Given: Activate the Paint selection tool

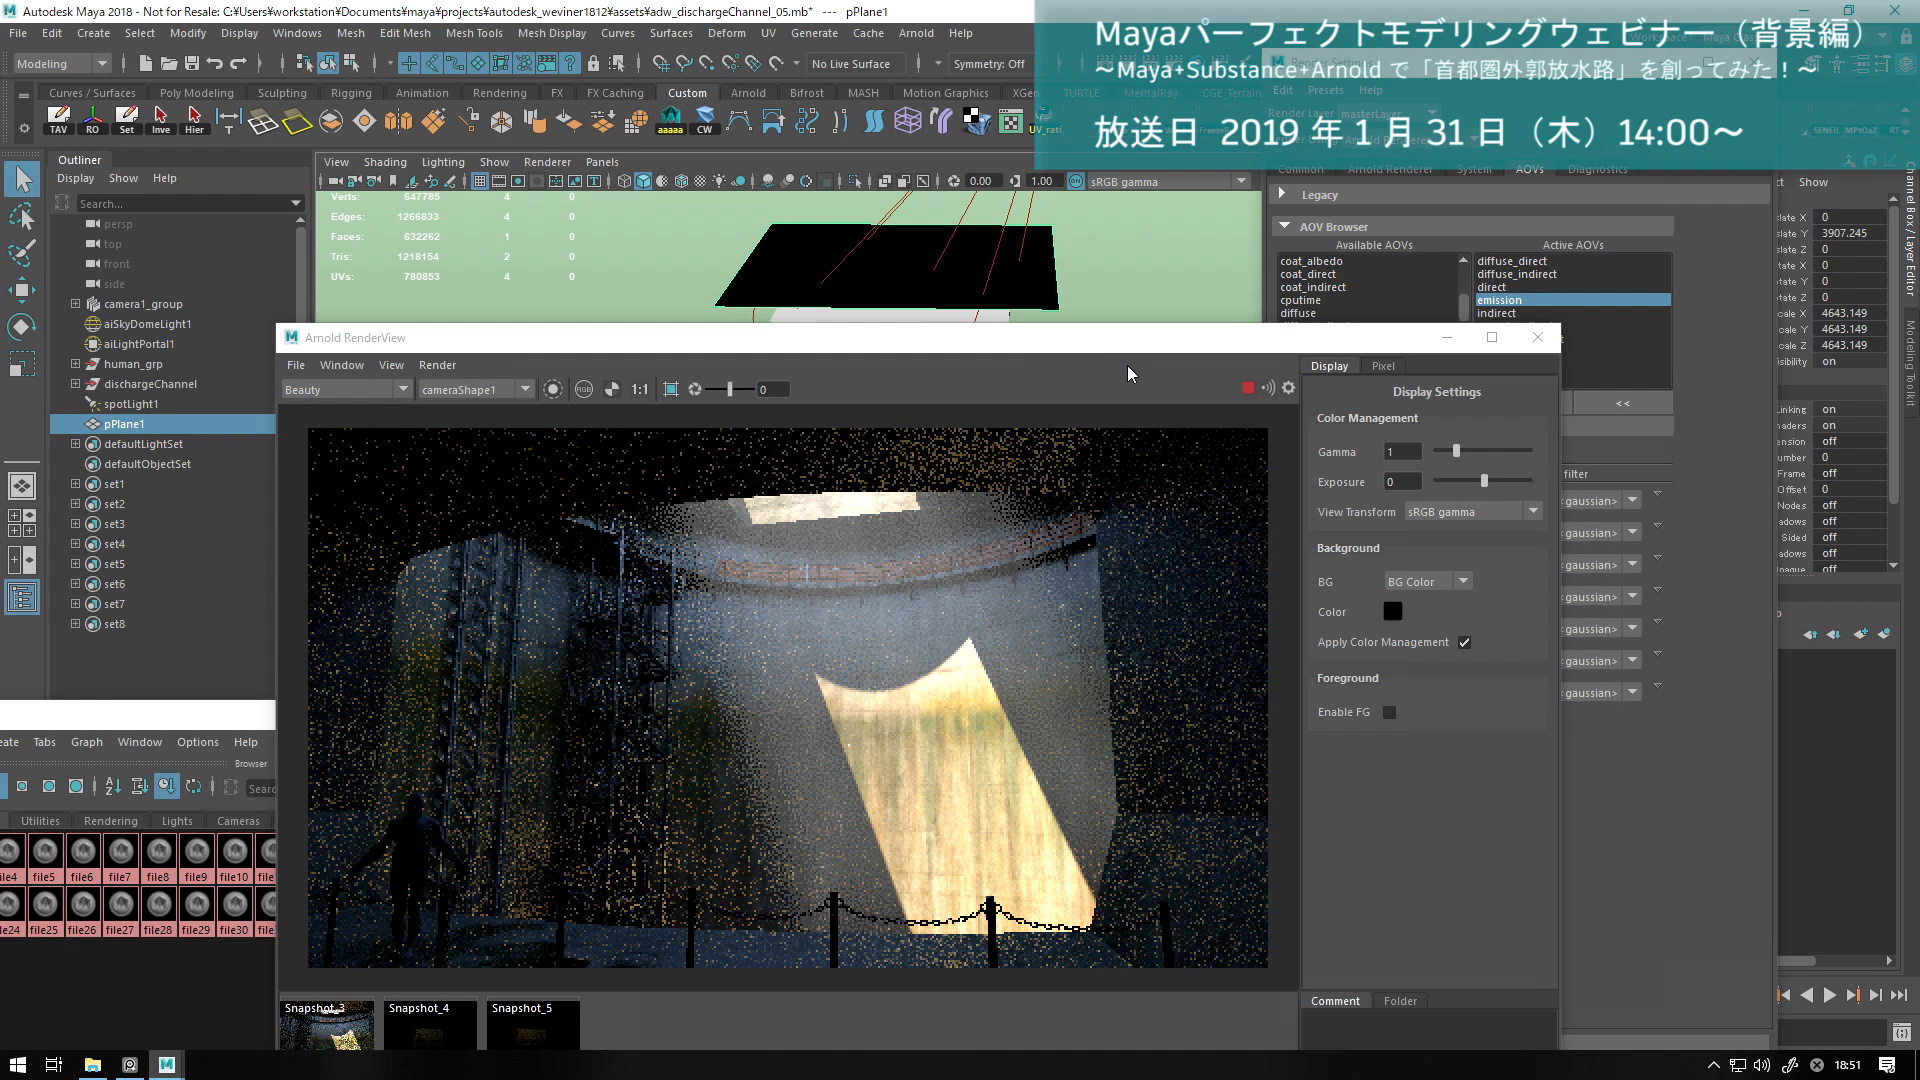Looking at the screenshot, I should tap(22, 253).
